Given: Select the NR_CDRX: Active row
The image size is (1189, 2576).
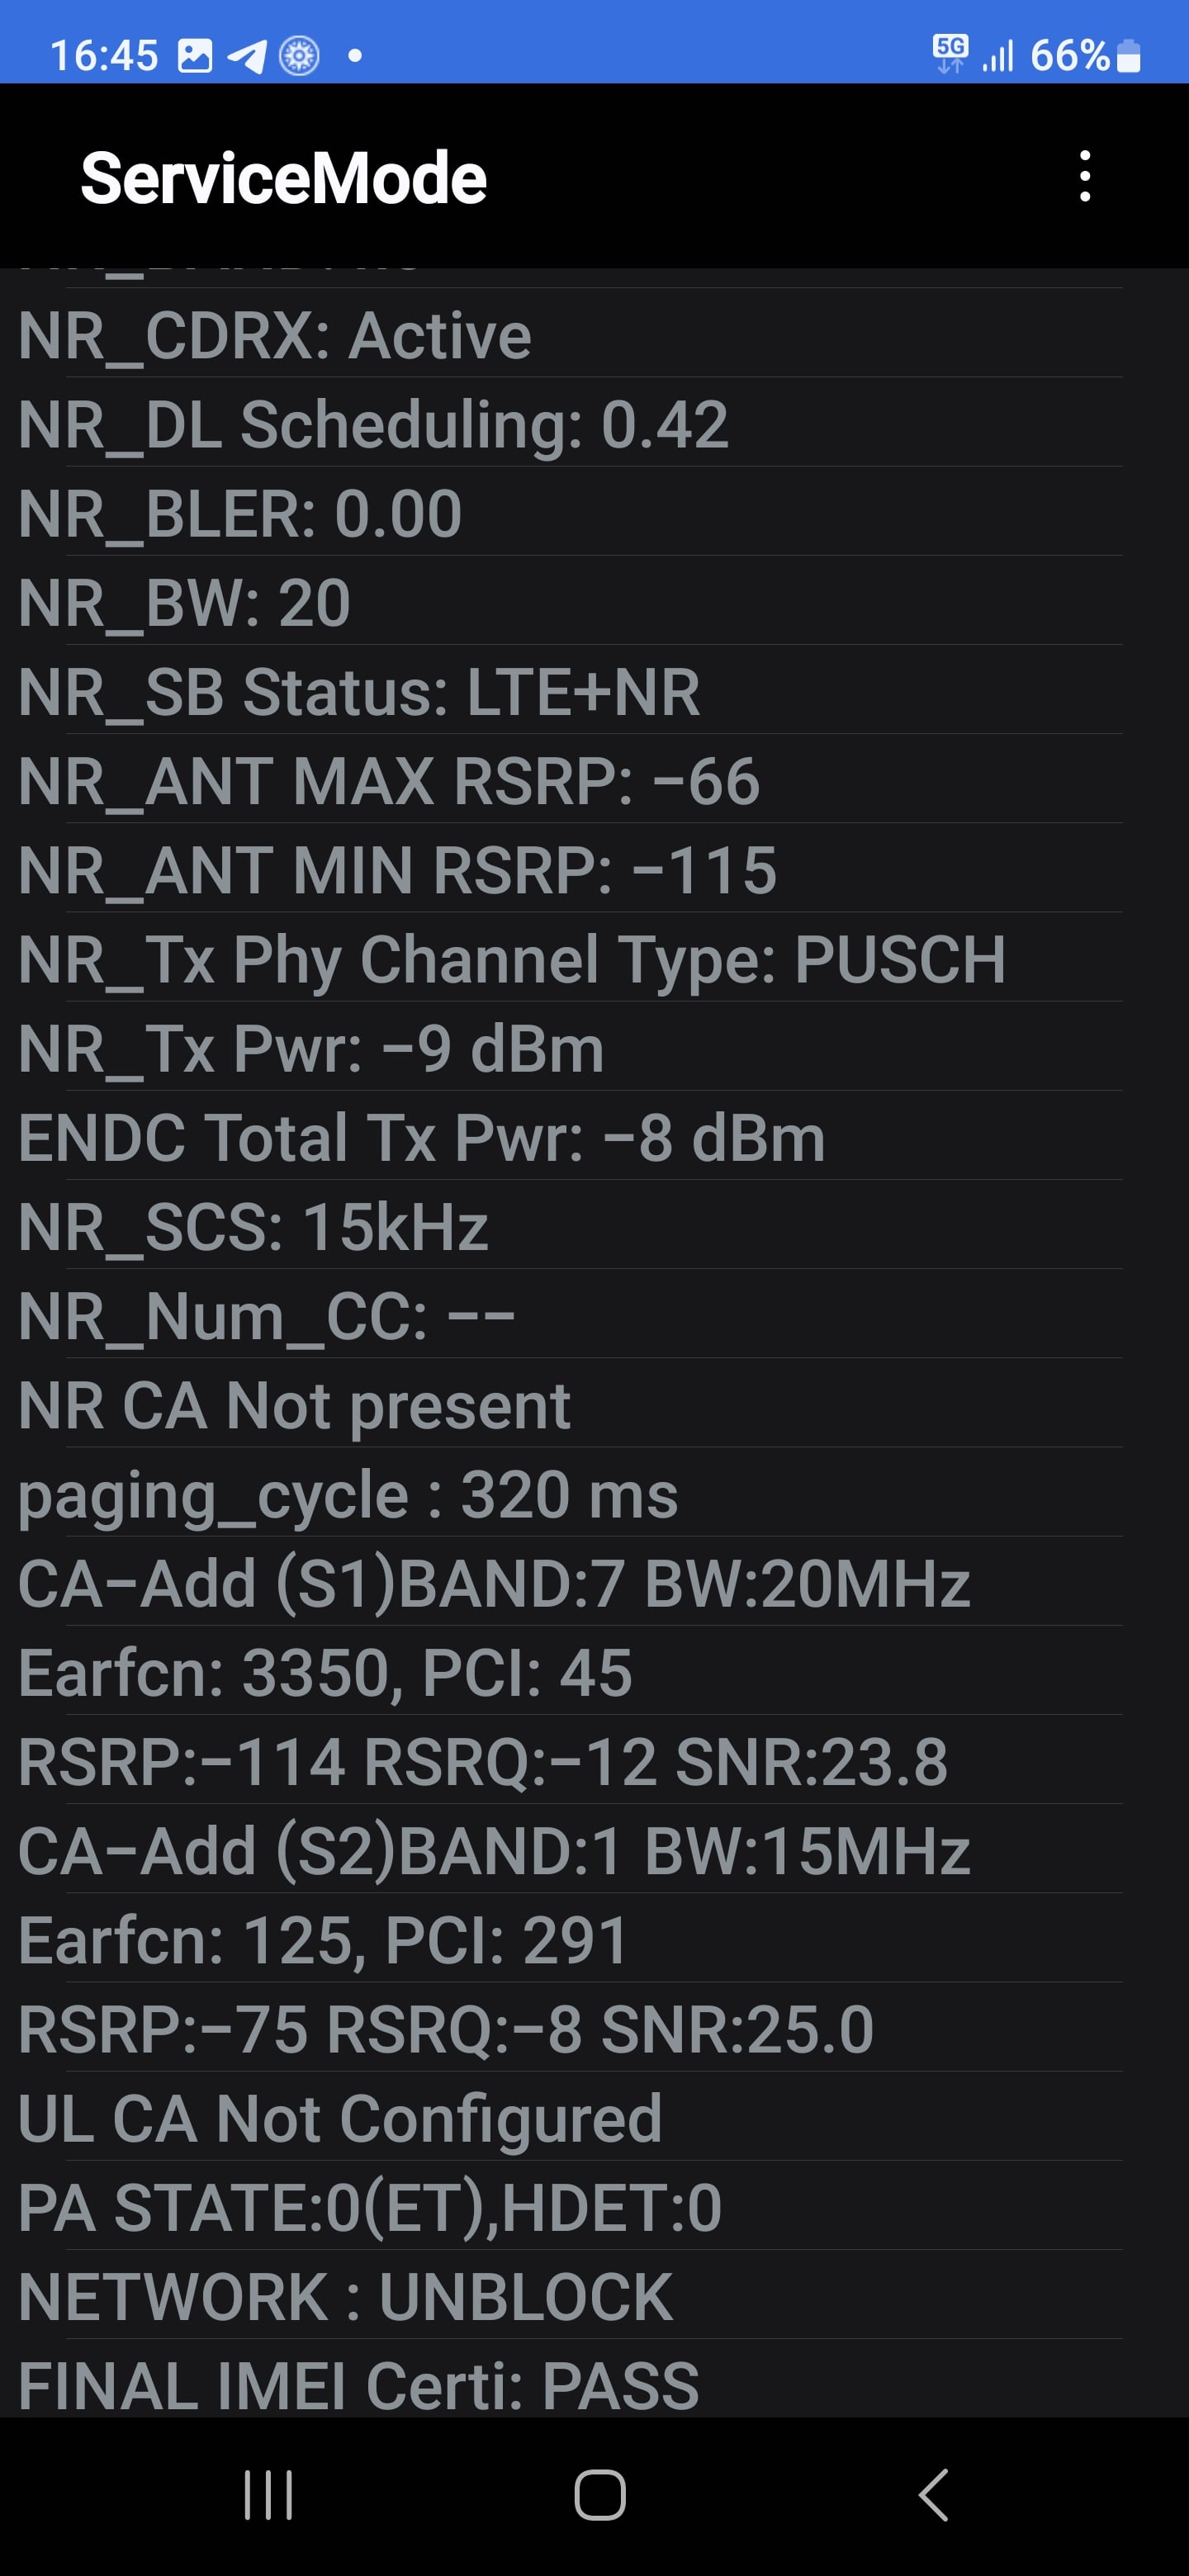Looking at the screenshot, I should click(570, 334).
